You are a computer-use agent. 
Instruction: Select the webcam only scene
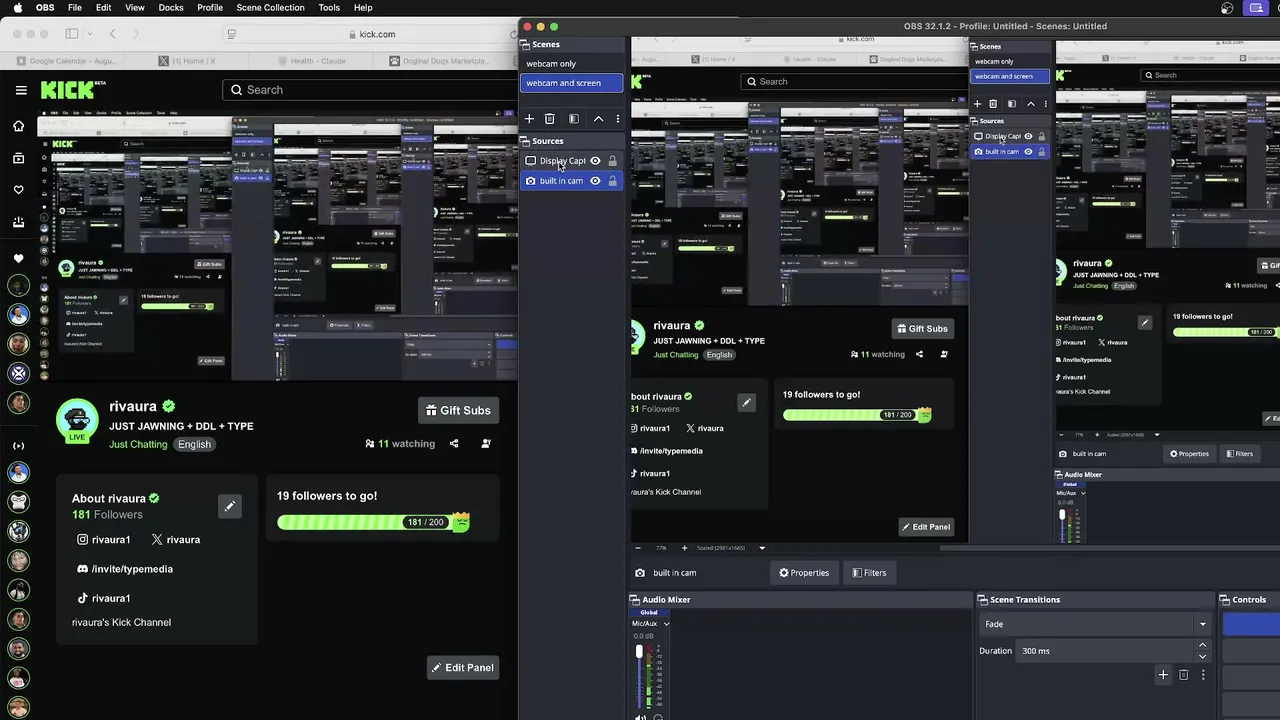click(x=571, y=64)
